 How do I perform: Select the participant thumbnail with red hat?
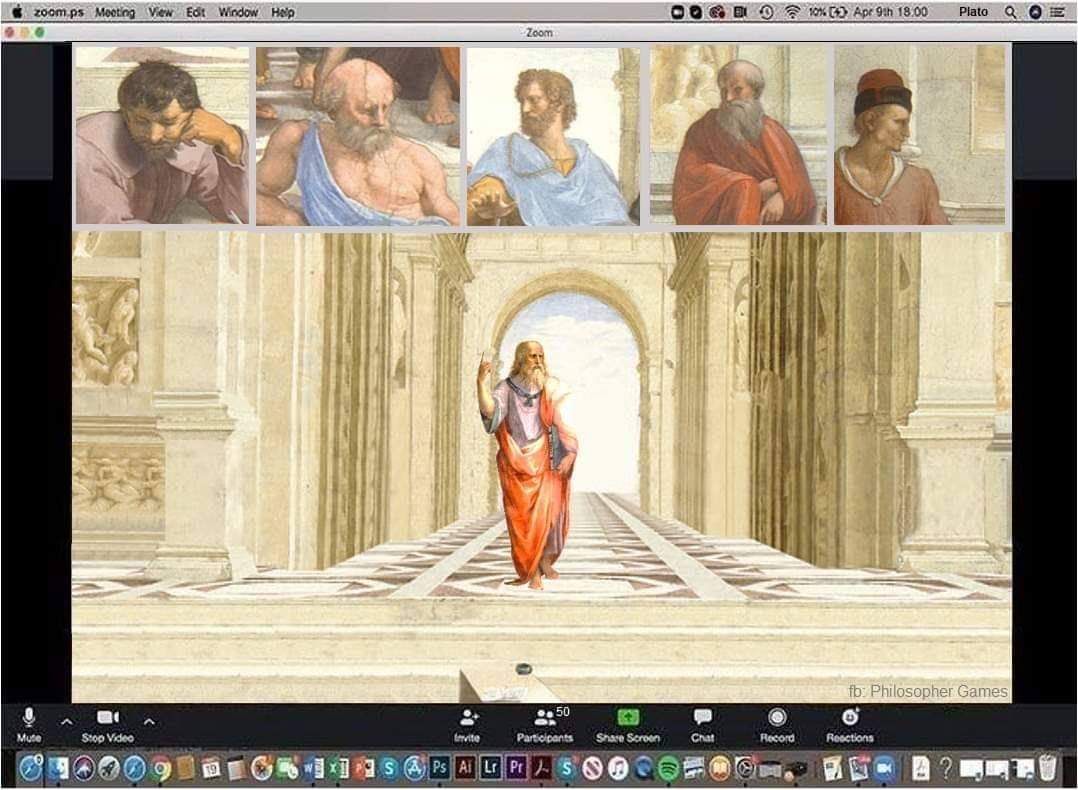coord(919,135)
